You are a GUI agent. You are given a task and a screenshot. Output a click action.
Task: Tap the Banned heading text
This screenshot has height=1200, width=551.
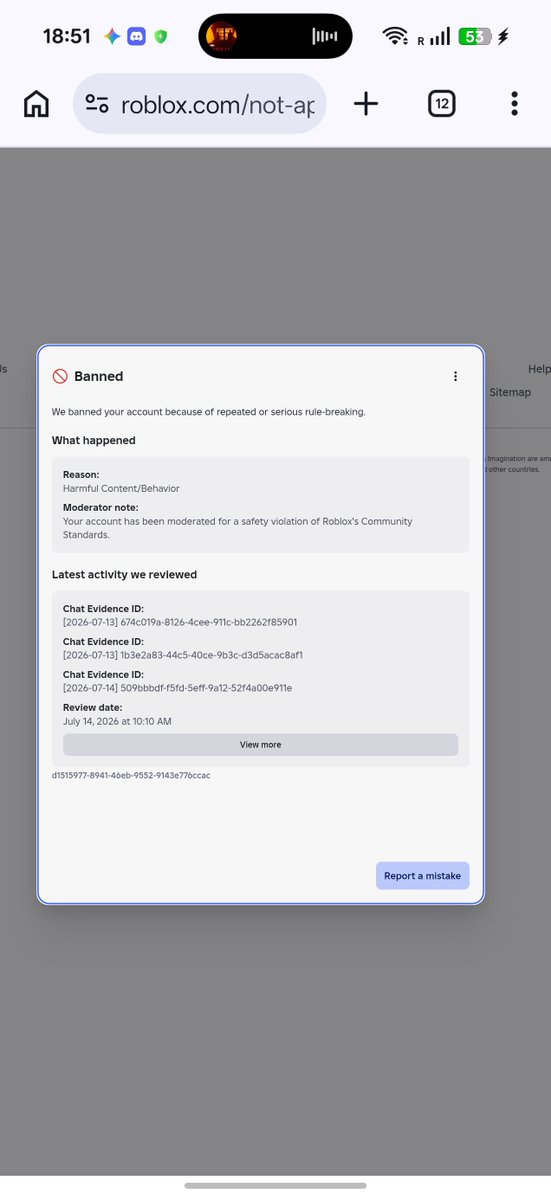pyautogui.click(x=99, y=376)
